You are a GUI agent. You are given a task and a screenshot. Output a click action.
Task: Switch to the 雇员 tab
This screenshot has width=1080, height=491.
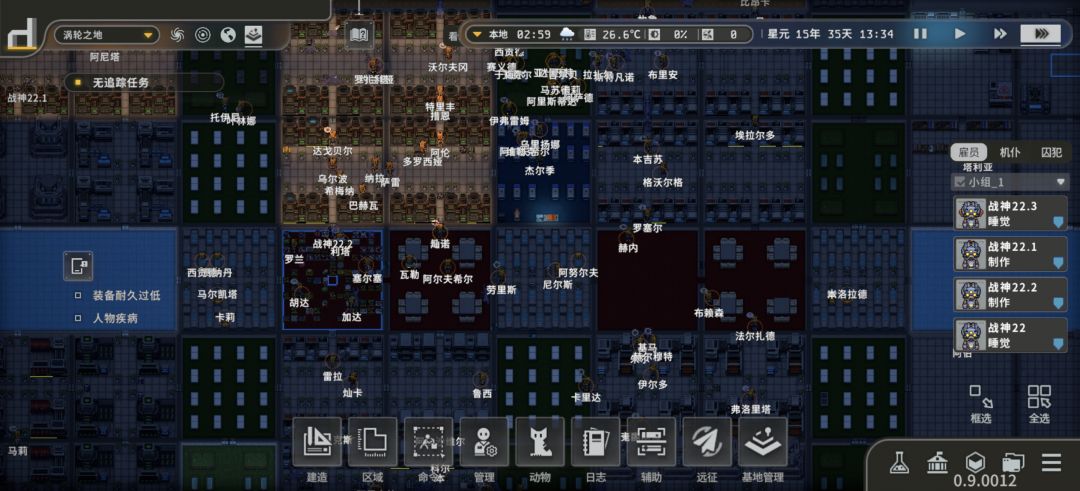click(x=968, y=152)
